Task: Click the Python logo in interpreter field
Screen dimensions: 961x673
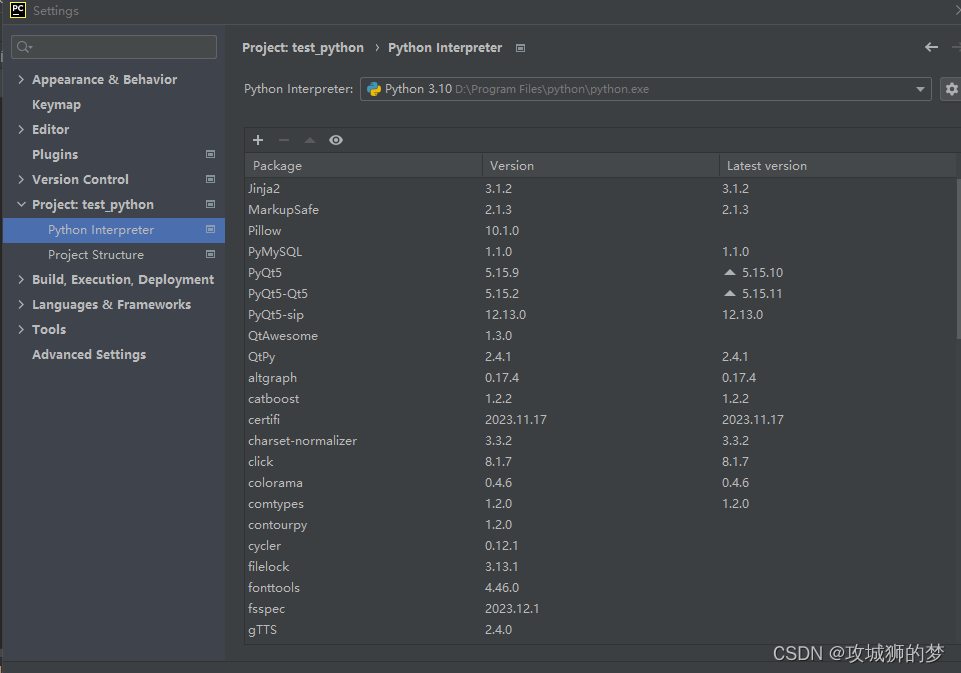Action: pos(374,89)
